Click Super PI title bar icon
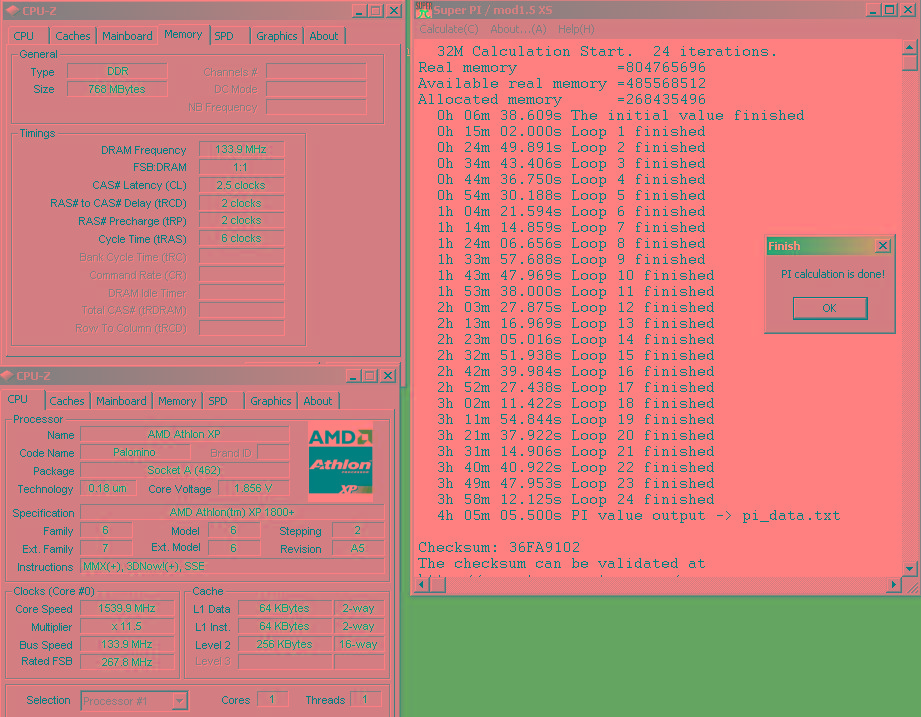The image size is (921, 717). point(423,10)
